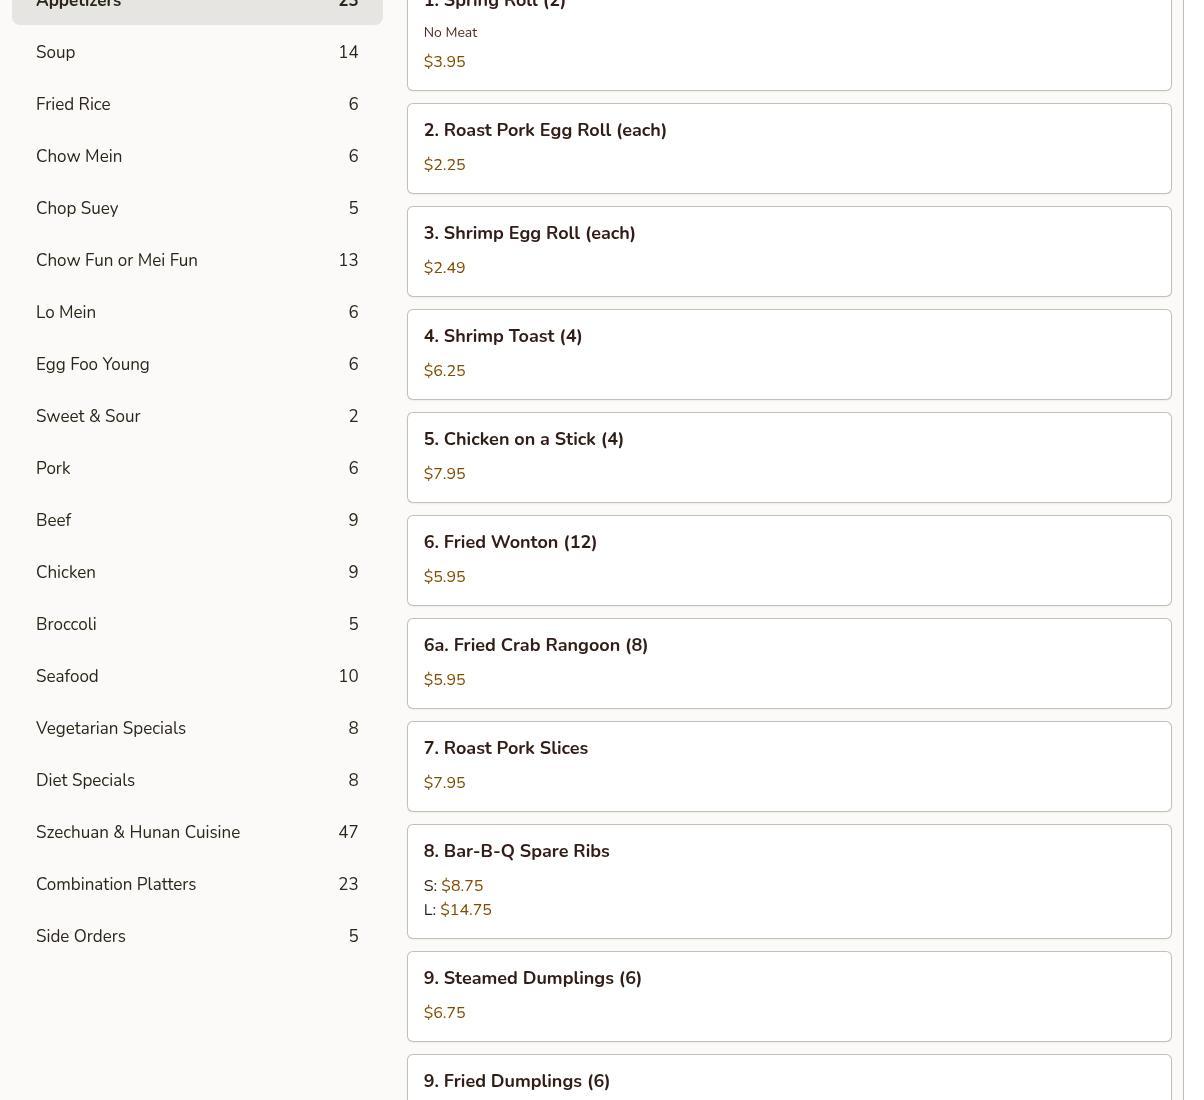
Task: Click the 13 count beside Chow Fun
Action: [x=348, y=260]
